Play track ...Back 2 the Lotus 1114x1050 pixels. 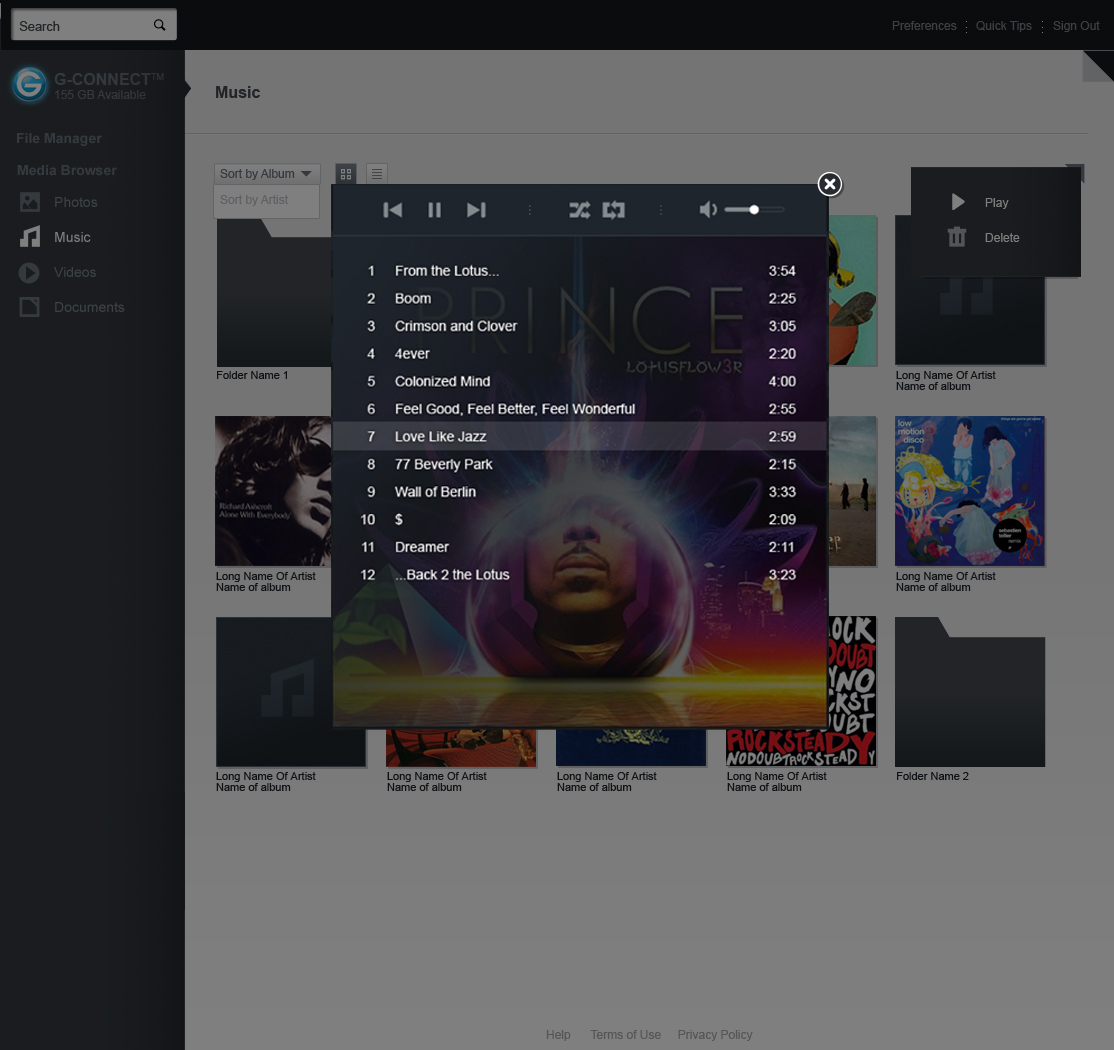[579, 575]
